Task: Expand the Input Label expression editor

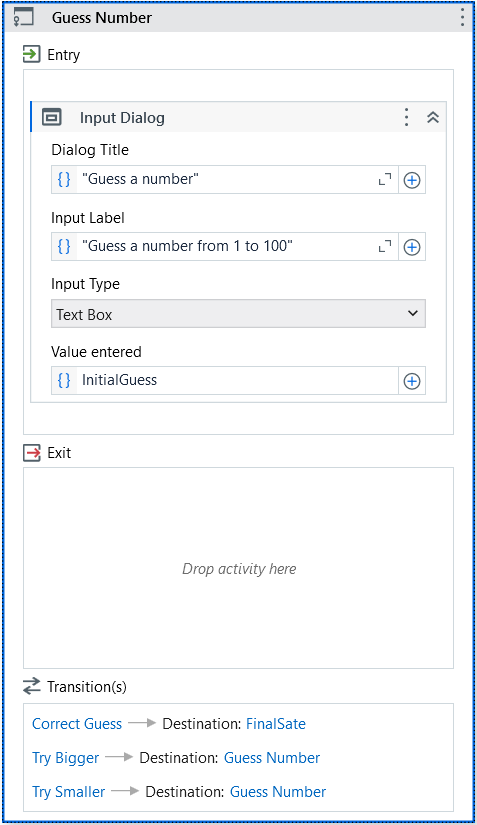Action: tap(385, 246)
